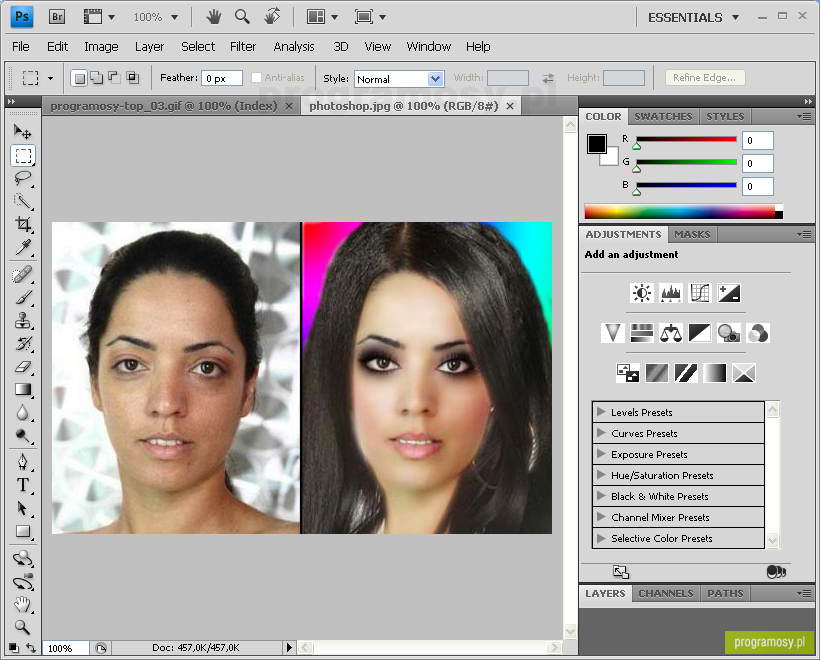Select the Move tool
Viewport: 820px width, 660px height.
pyautogui.click(x=22, y=132)
